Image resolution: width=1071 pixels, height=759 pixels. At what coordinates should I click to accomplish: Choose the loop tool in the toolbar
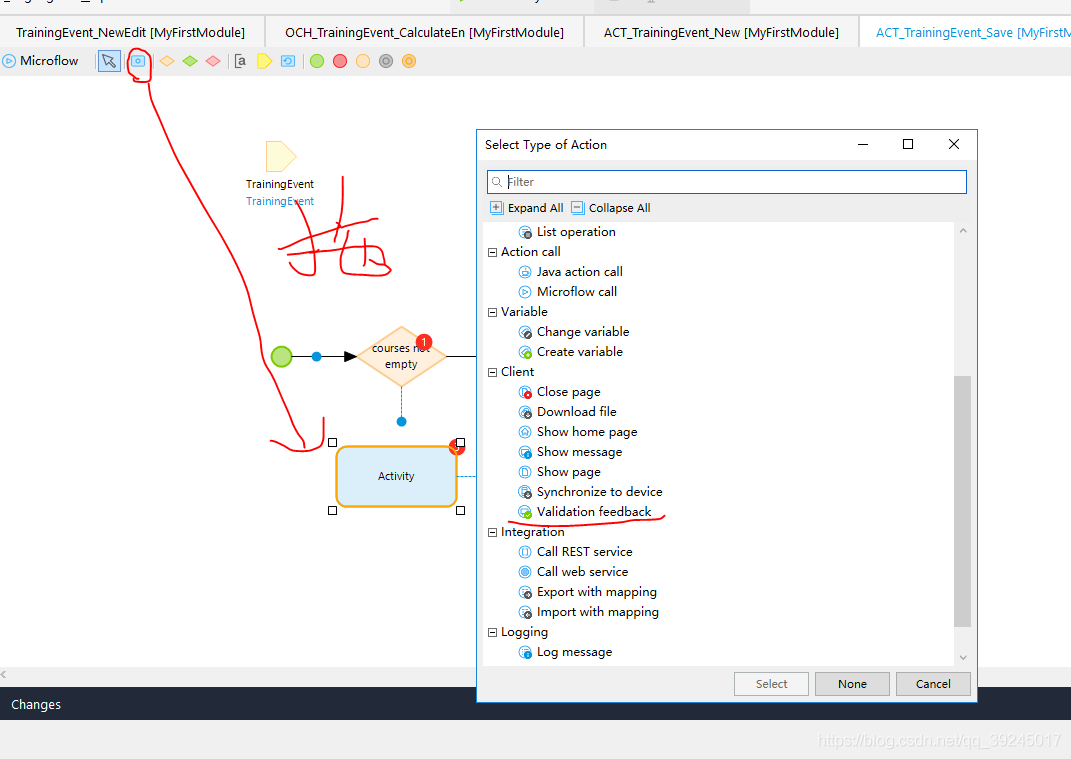click(287, 61)
